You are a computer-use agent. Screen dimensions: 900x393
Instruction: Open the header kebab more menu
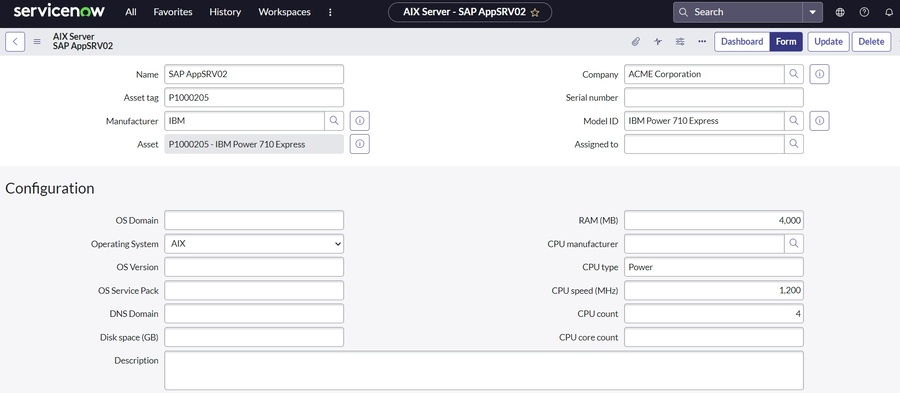330,12
